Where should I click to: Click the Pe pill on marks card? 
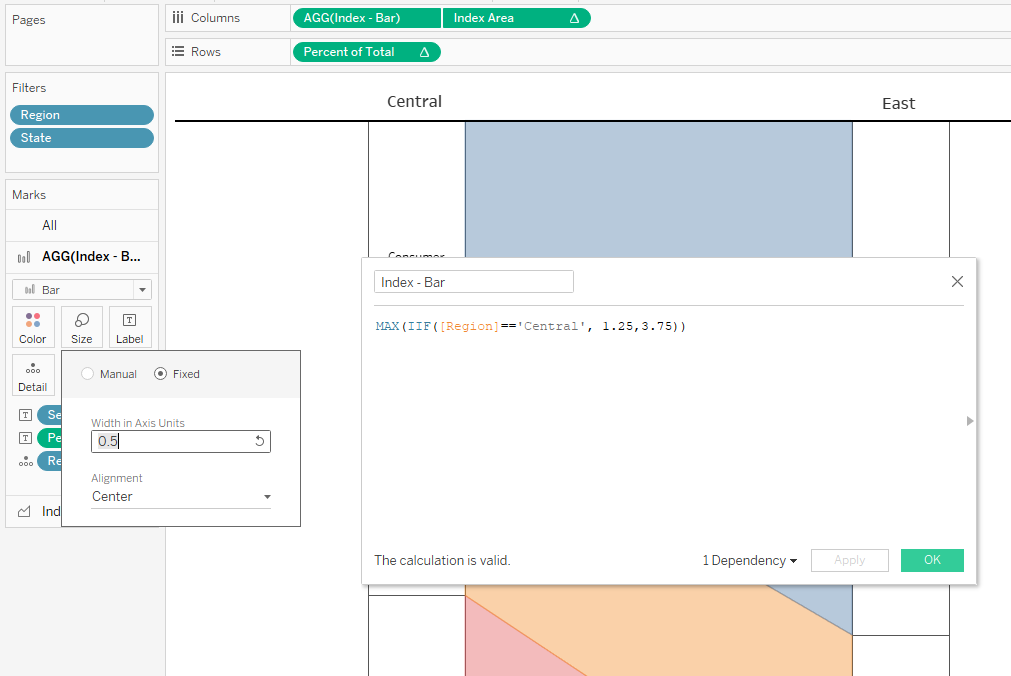pyautogui.click(x=50, y=438)
